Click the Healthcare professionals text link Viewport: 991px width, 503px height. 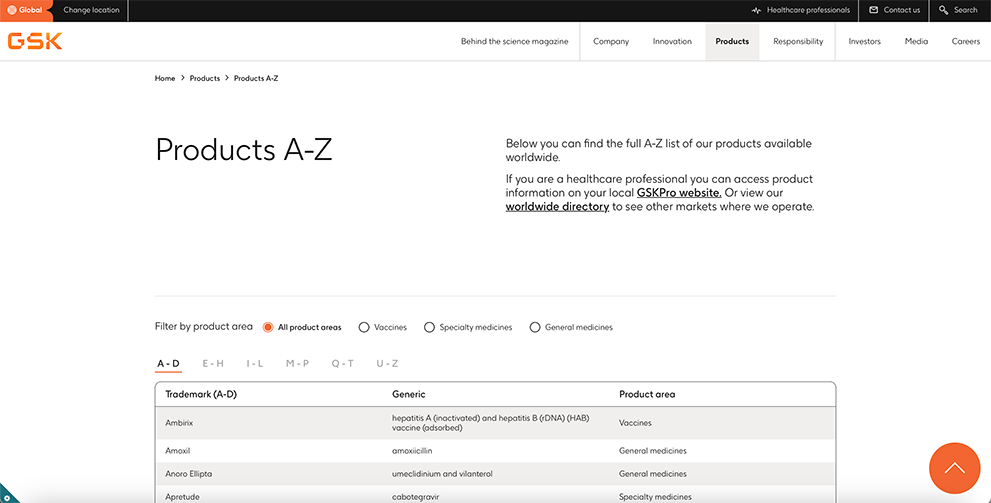click(x=808, y=10)
